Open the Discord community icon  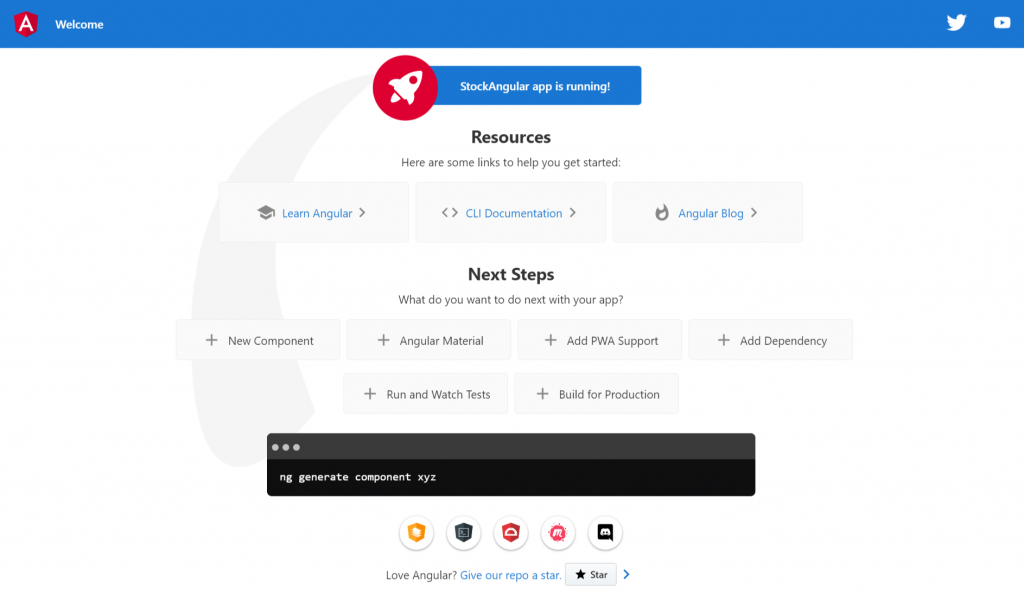point(605,533)
